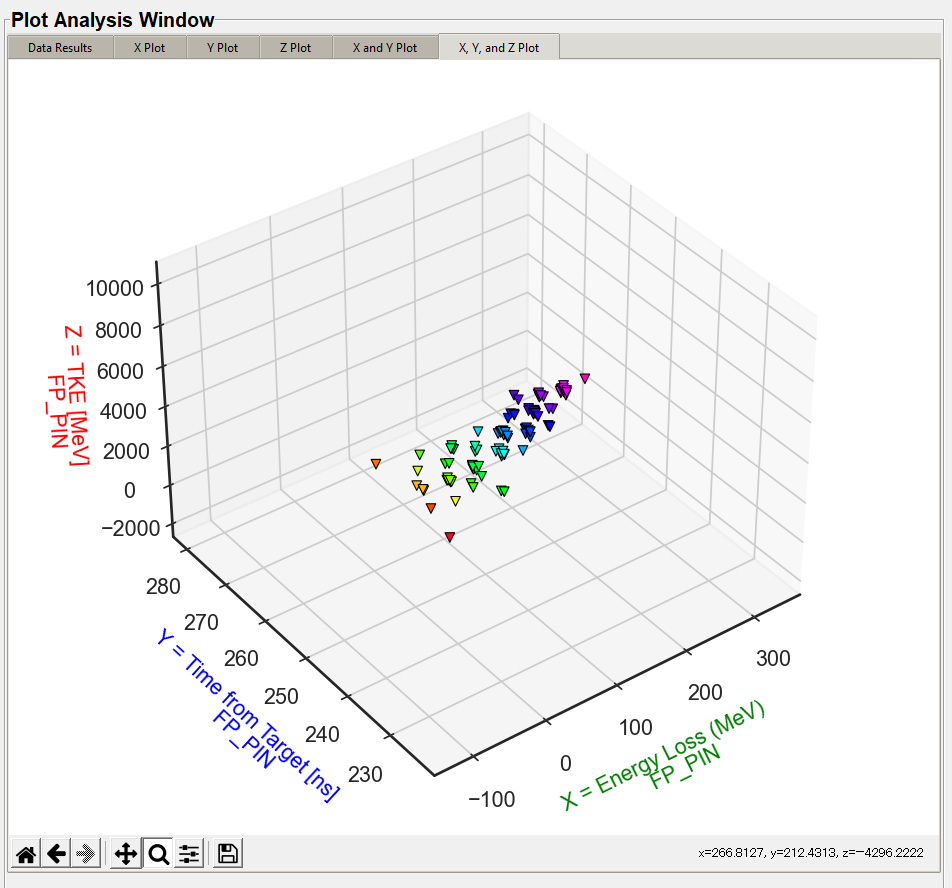Save the figure using the floppy disk icon
This screenshot has width=952, height=888.
tap(227, 853)
